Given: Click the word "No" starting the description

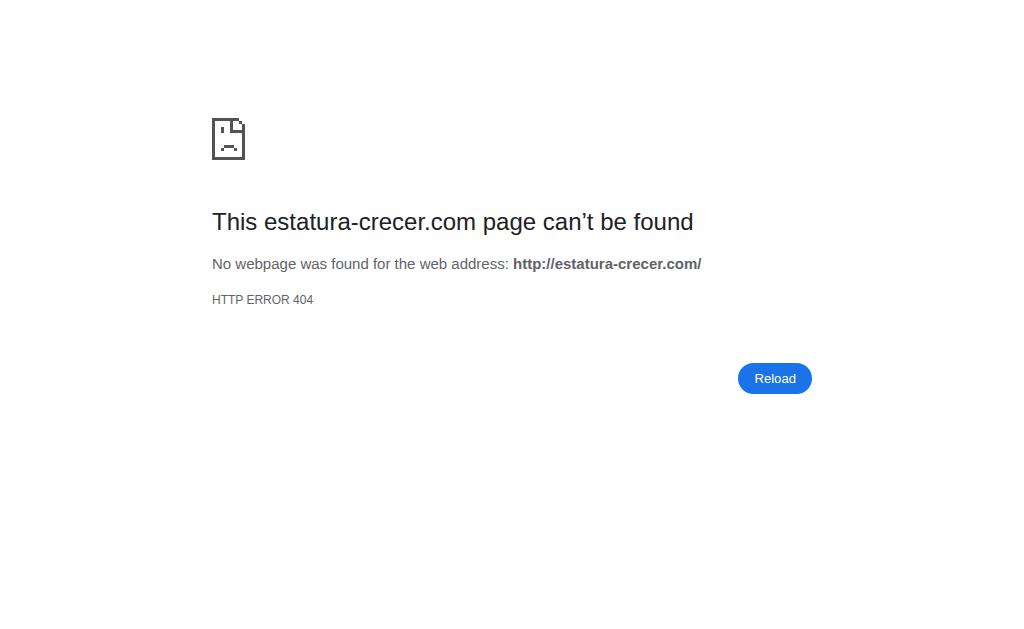Looking at the screenshot, I should pyautogui.click(x=221, y=264).
